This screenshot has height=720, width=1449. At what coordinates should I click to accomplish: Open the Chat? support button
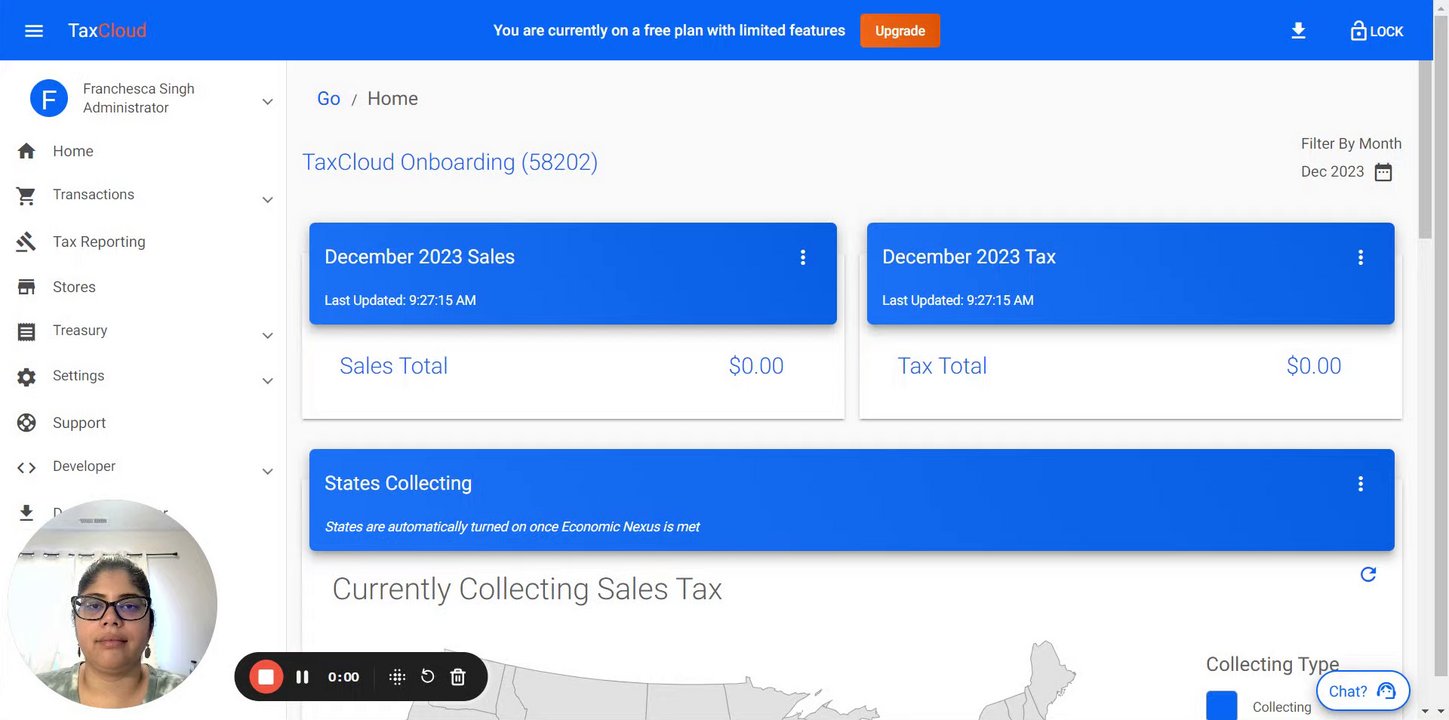[1363, 691]
